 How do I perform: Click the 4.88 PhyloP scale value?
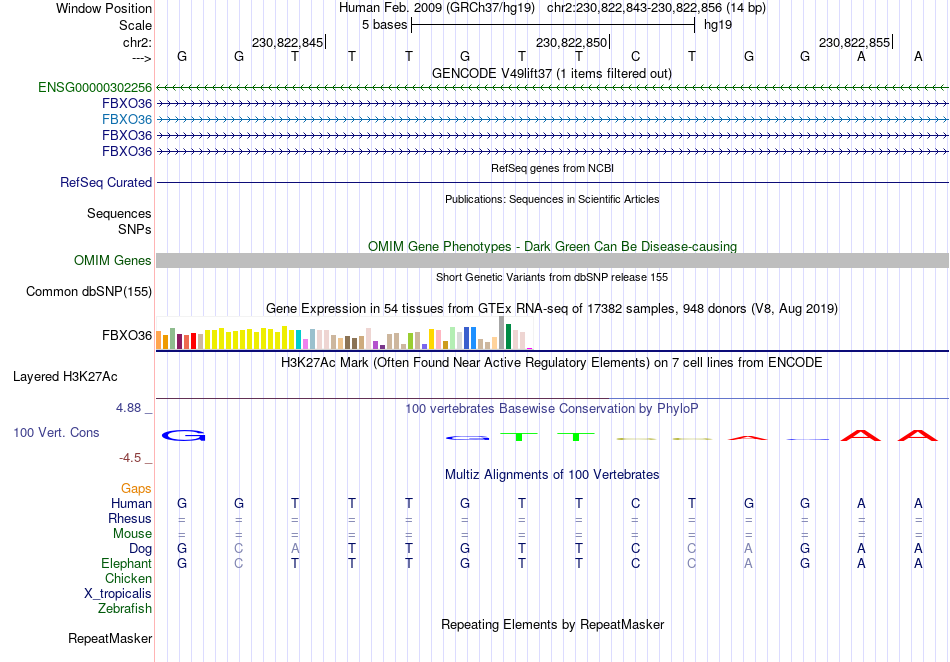click(x=128, y=408)
